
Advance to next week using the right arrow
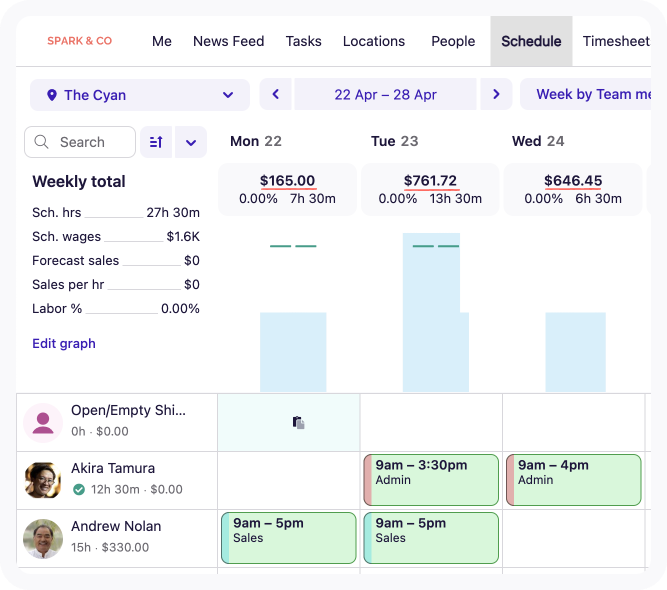point(495,95)
